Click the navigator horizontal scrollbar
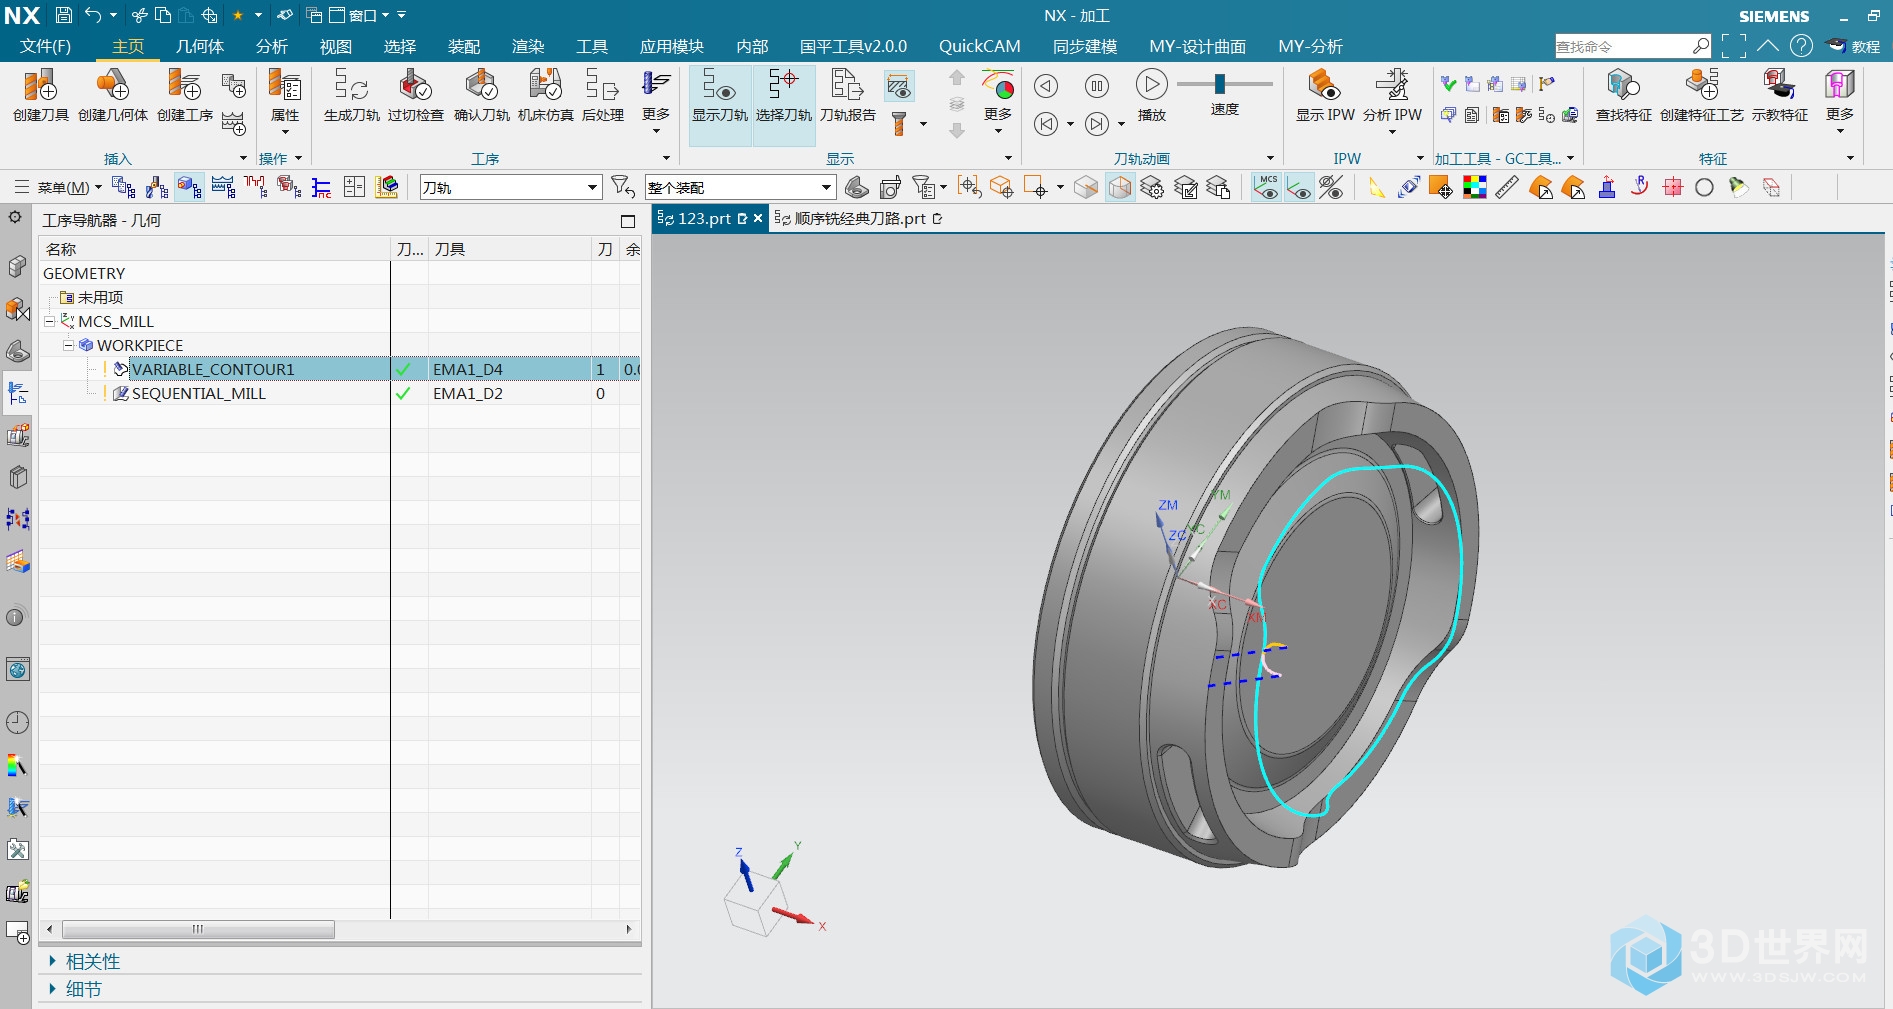 pyautogui.click(x=199, y=929)
